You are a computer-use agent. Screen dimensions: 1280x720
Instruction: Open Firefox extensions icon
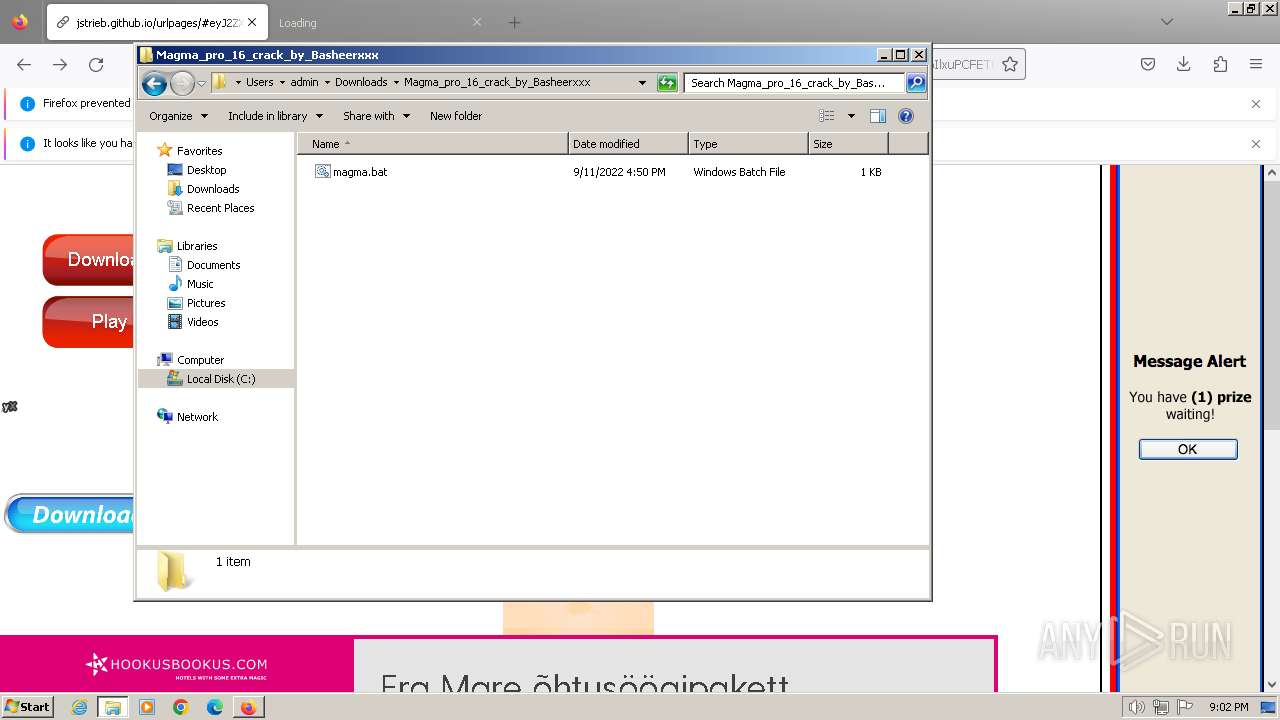pyautogui.click(x=1220, y=64)
